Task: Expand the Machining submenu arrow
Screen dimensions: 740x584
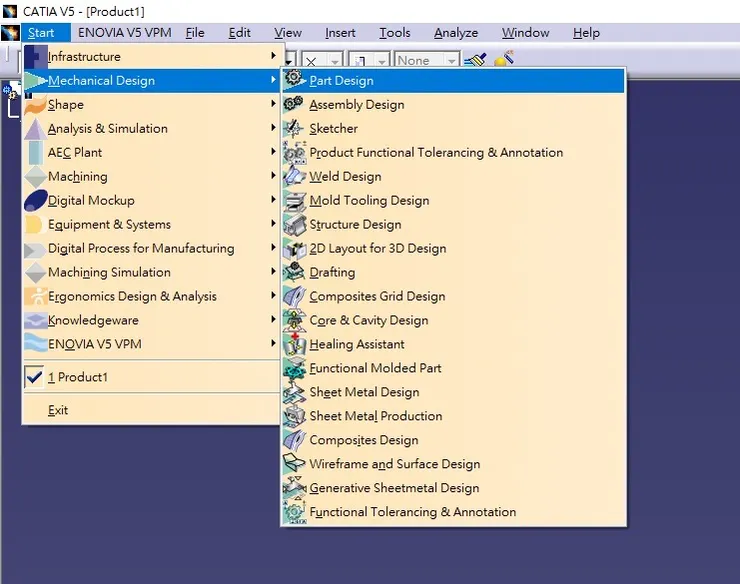Action: pyautogui.click(x=273, y=176)
